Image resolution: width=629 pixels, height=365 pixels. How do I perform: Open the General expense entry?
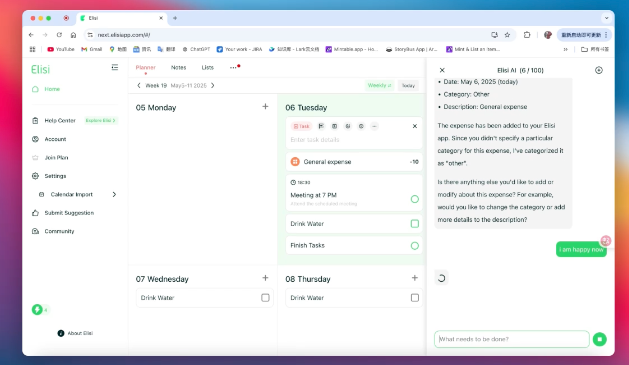pos(354,162)
